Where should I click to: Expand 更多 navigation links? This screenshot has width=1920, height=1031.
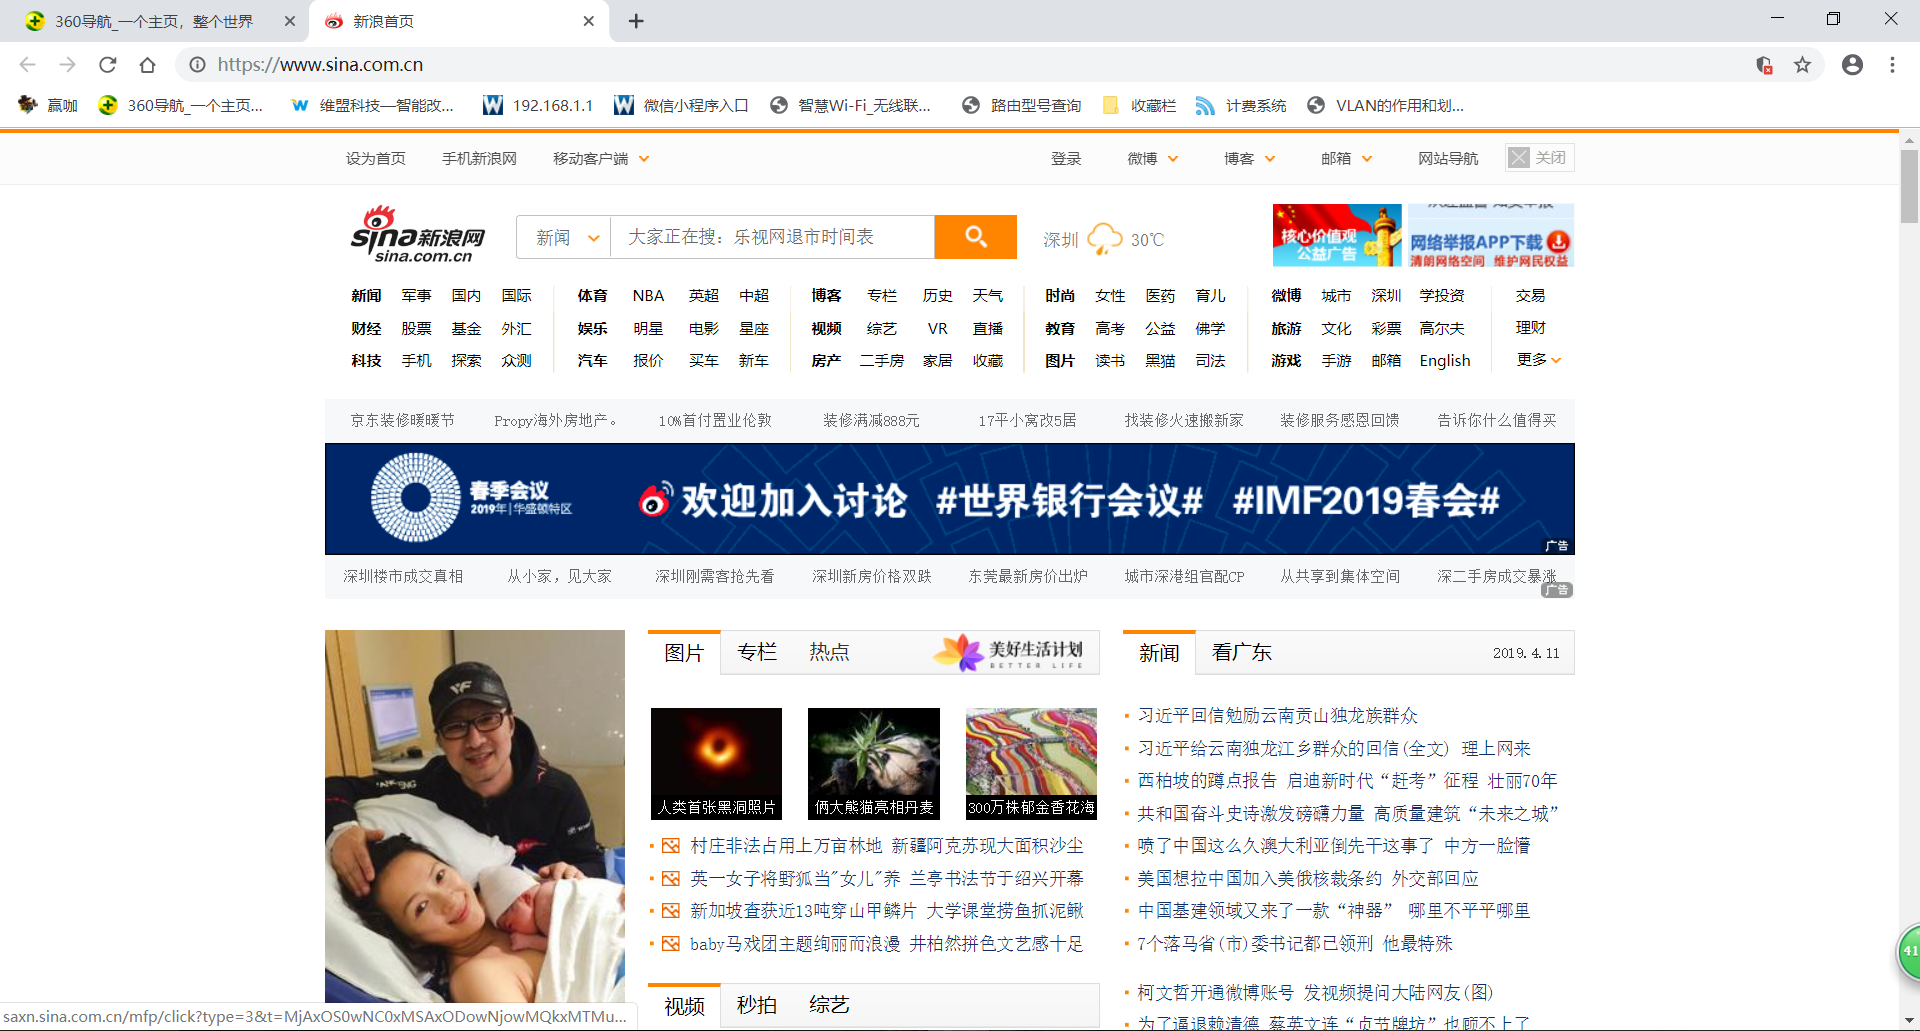[x=1538, y=360]
